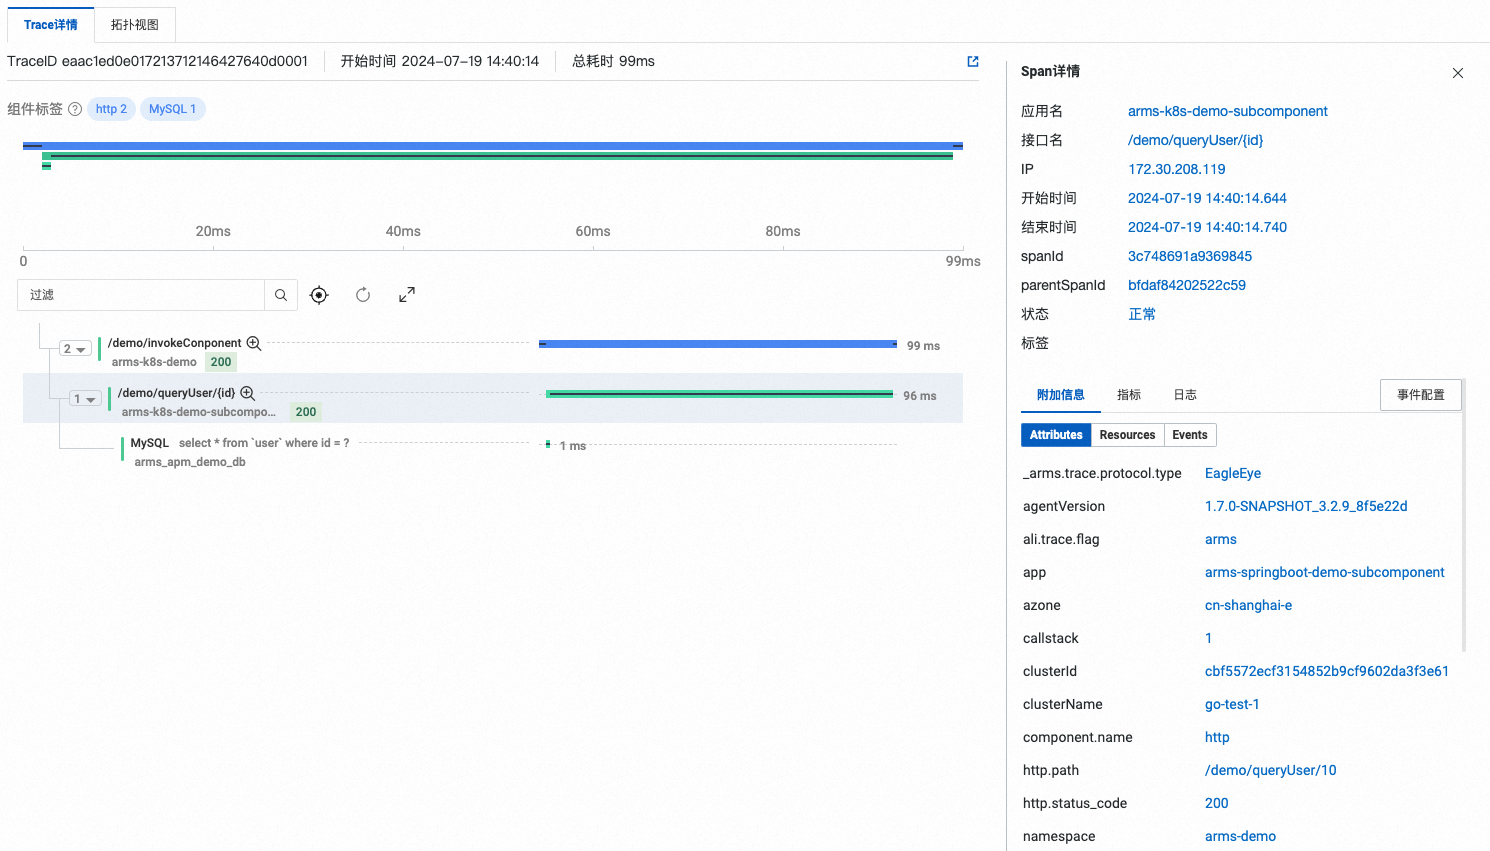1490x851 pixels.
Task: Close the Span详情 panel
Action: click(x=1458, y=73)
